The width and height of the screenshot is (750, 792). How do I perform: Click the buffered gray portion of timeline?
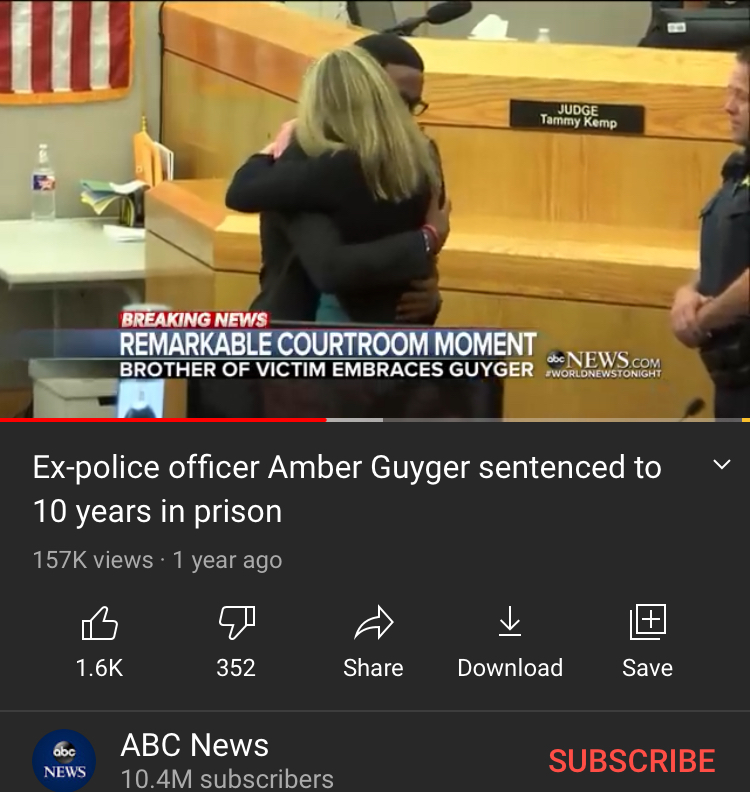(355, 420)
